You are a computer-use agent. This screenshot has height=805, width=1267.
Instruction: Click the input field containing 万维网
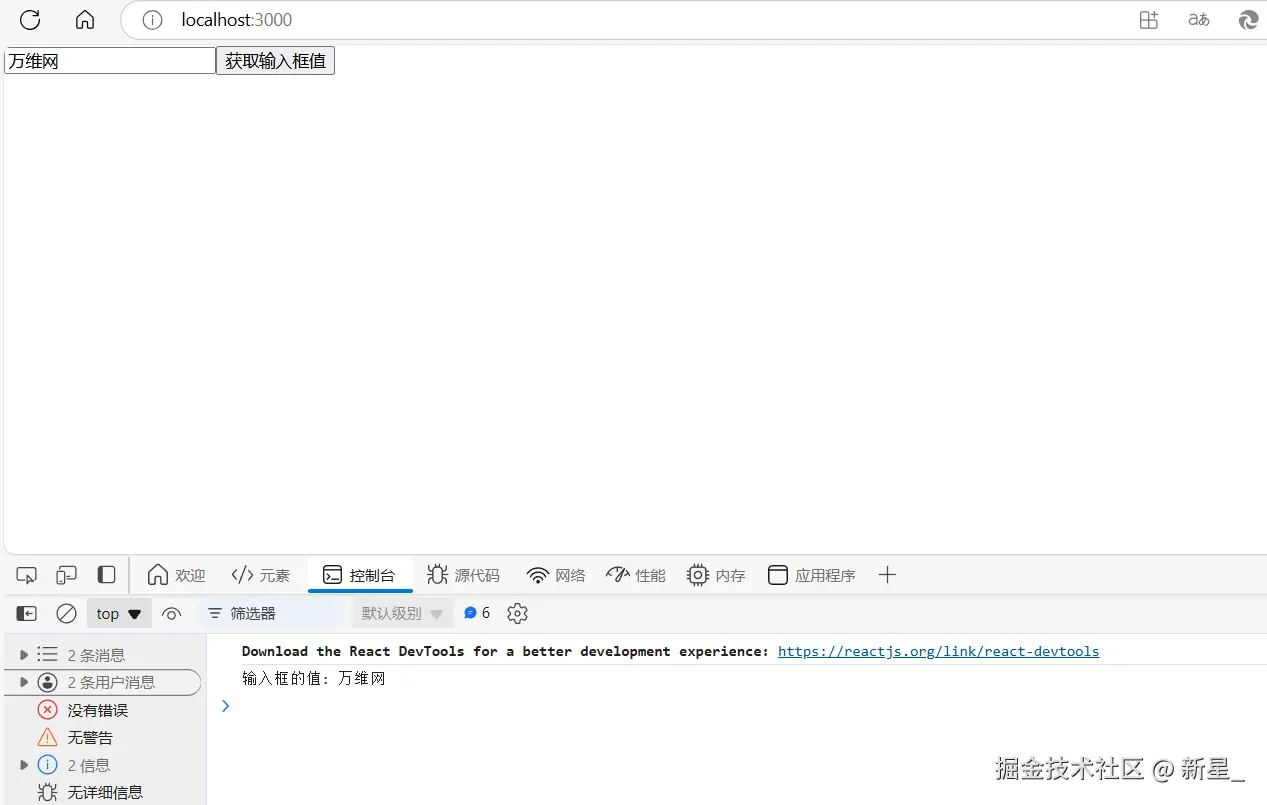[x=110, y=61]
